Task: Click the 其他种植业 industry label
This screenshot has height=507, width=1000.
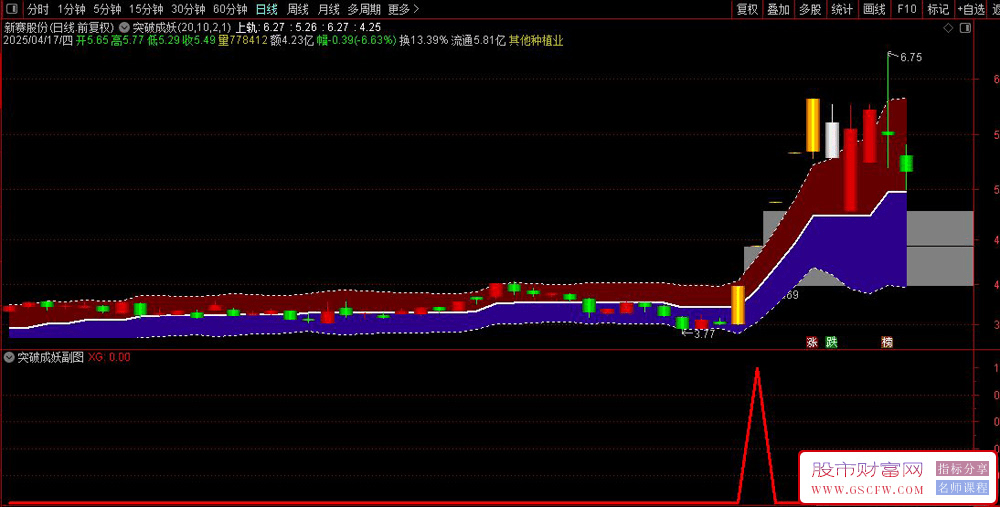Action: (x=536, y=41)
